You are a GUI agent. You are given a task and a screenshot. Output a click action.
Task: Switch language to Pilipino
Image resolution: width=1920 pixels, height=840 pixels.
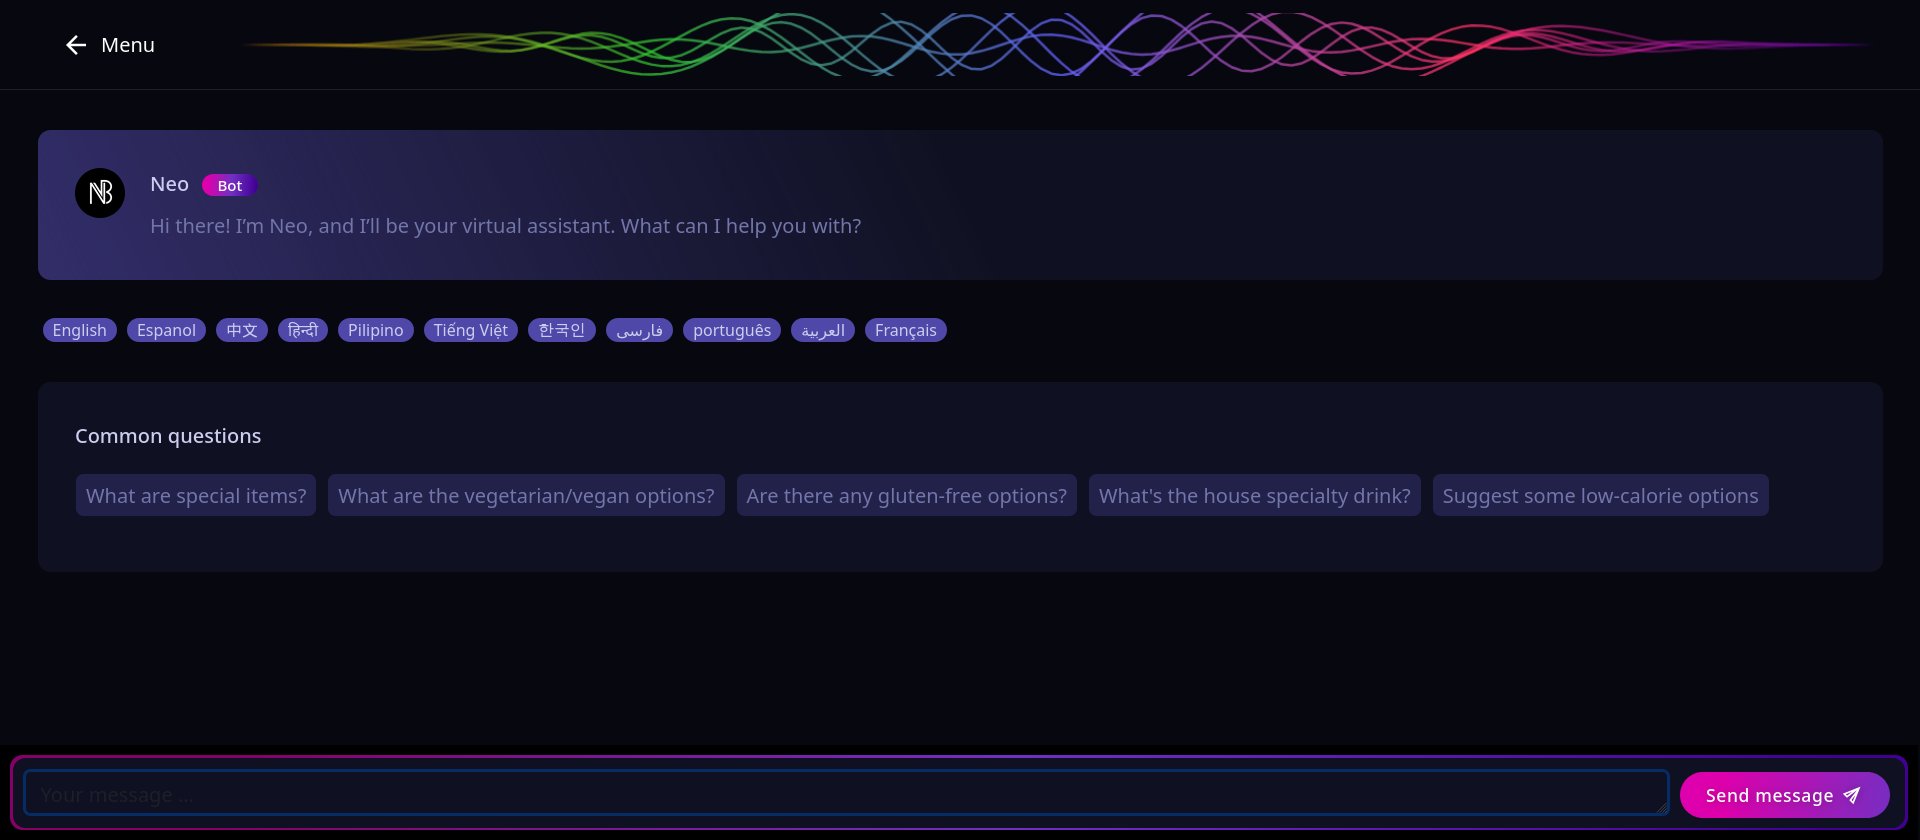click(x=375, y=330)
